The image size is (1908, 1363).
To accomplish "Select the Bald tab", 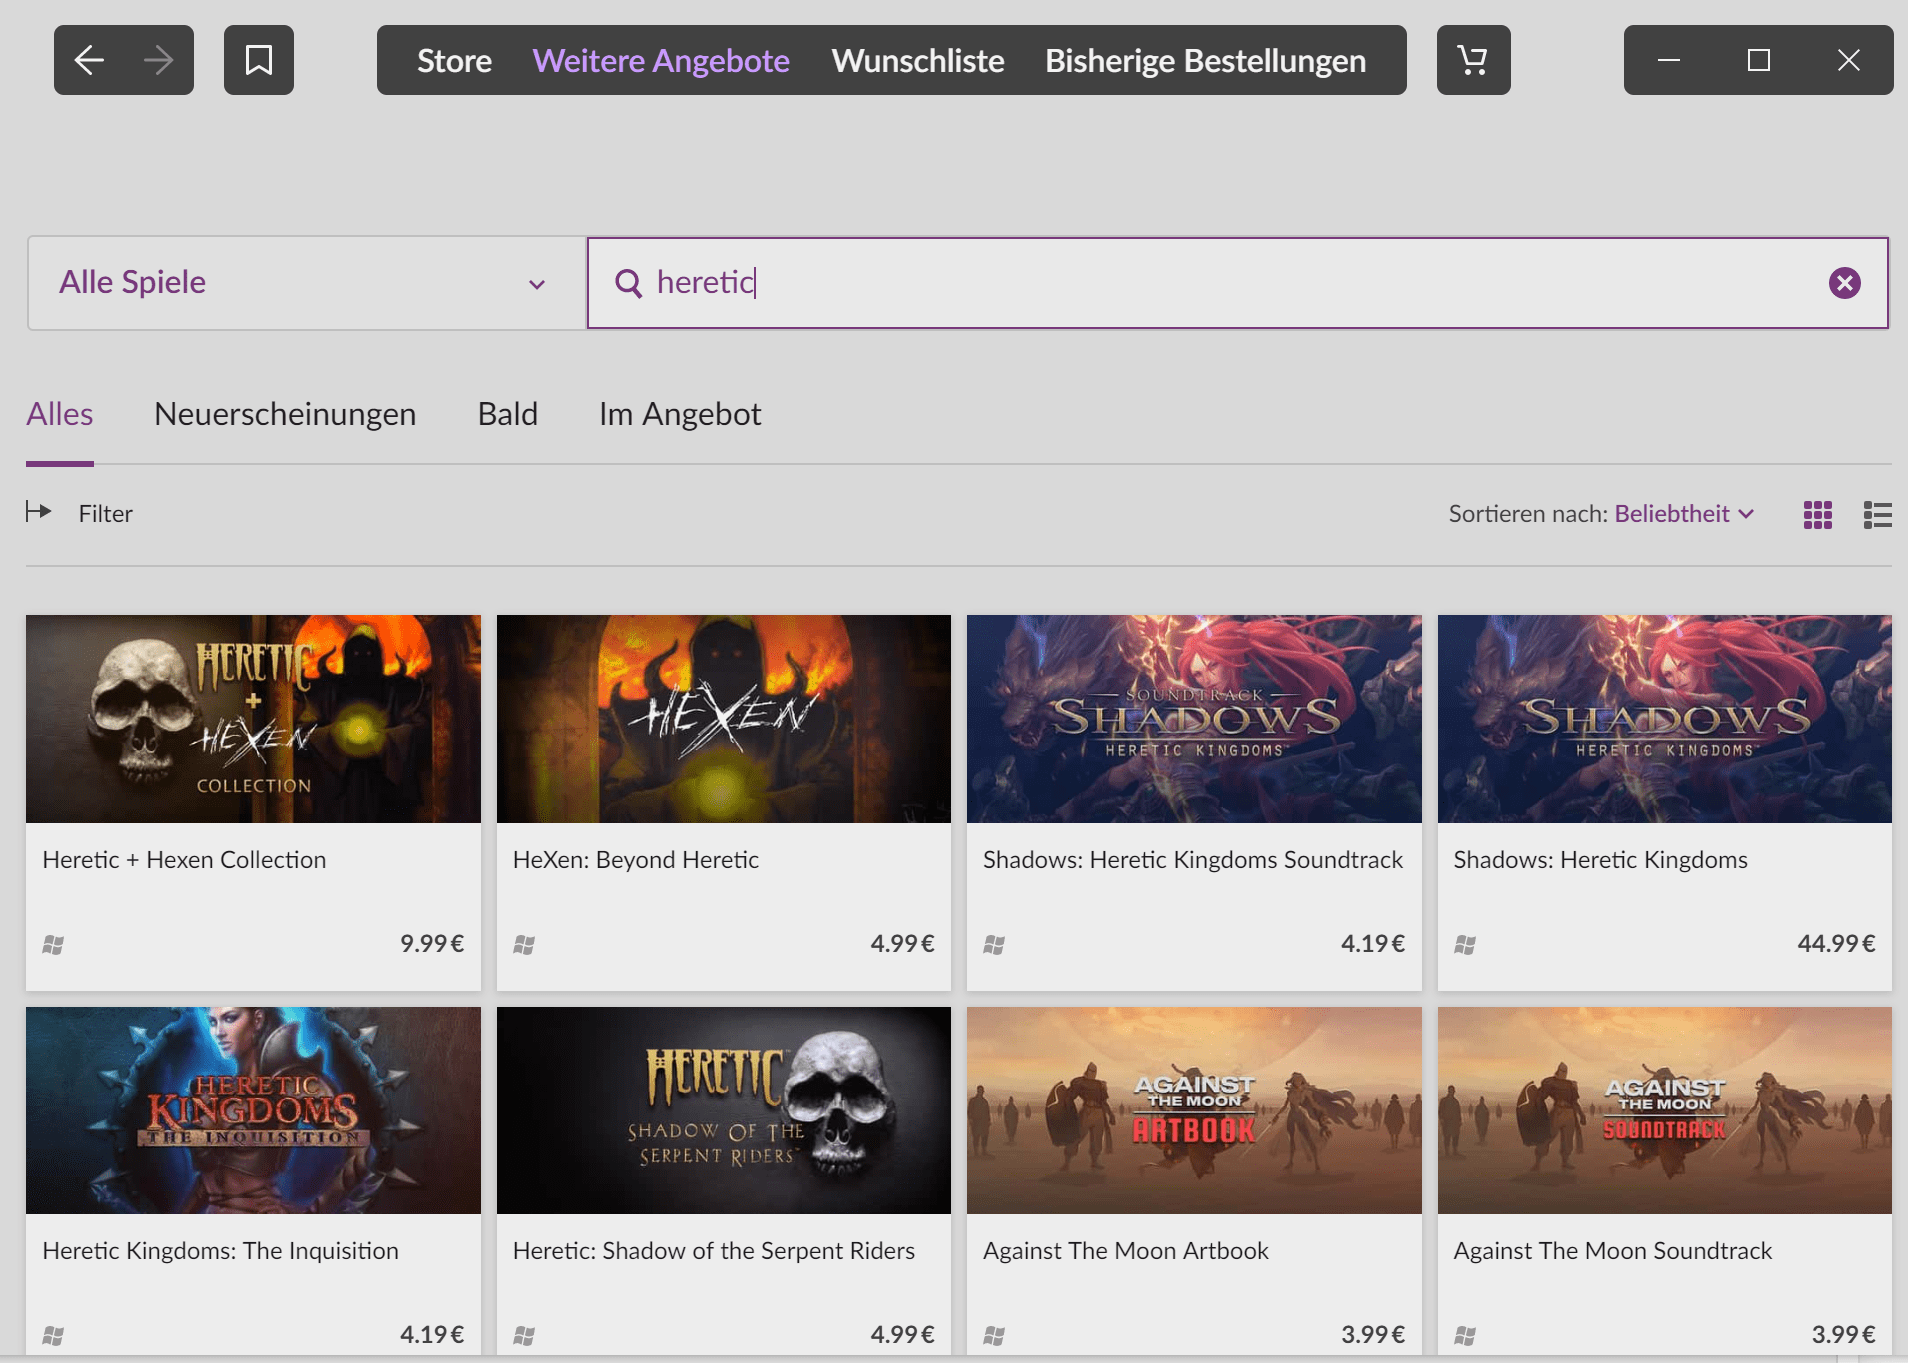I will coord(508,414).
